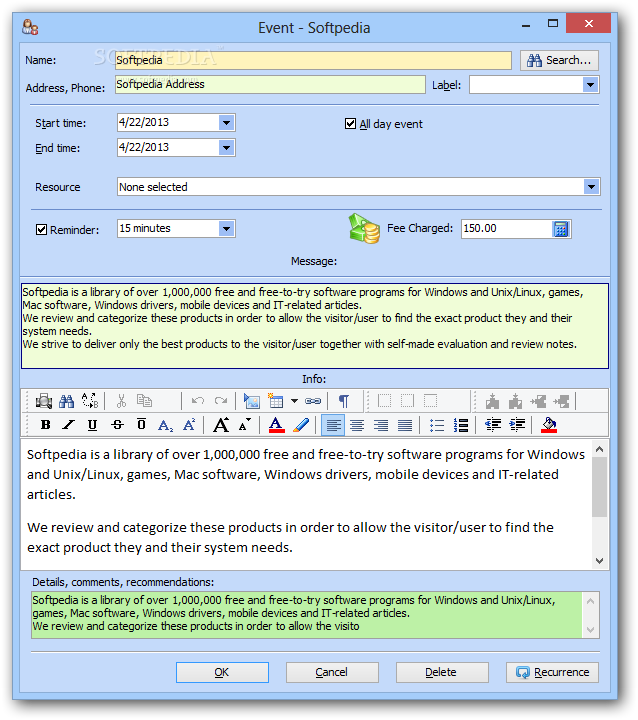Click the Redo arrow icon

point(221,401)
